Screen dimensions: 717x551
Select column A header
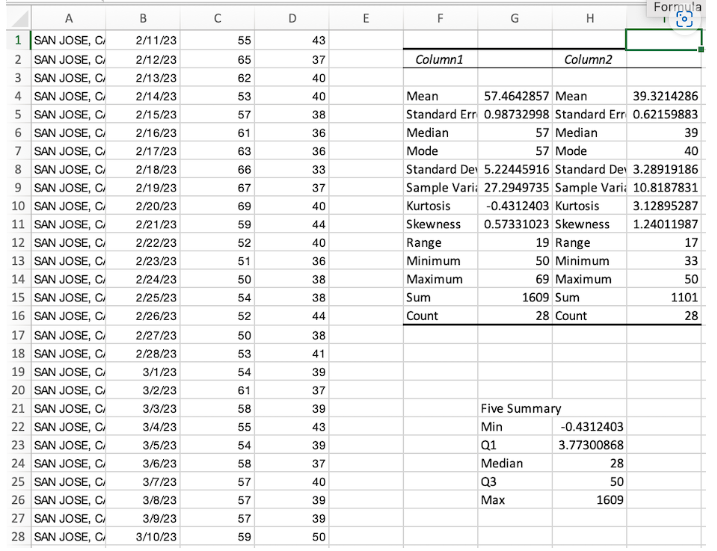pos(69,19)
